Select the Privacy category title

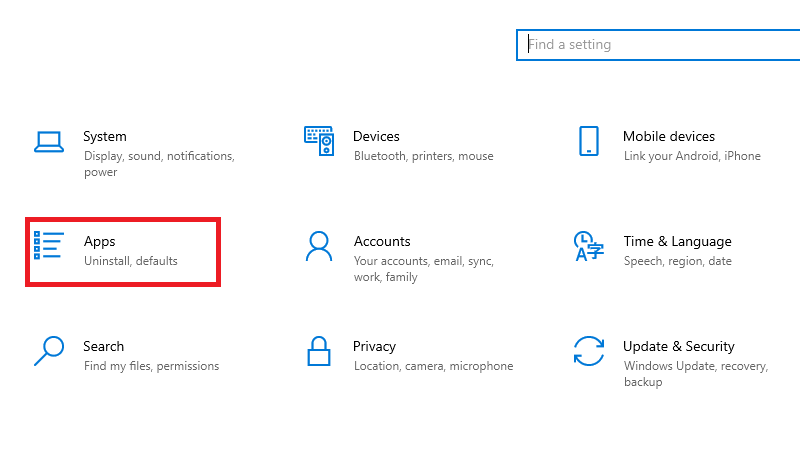(x=375, y=346)
